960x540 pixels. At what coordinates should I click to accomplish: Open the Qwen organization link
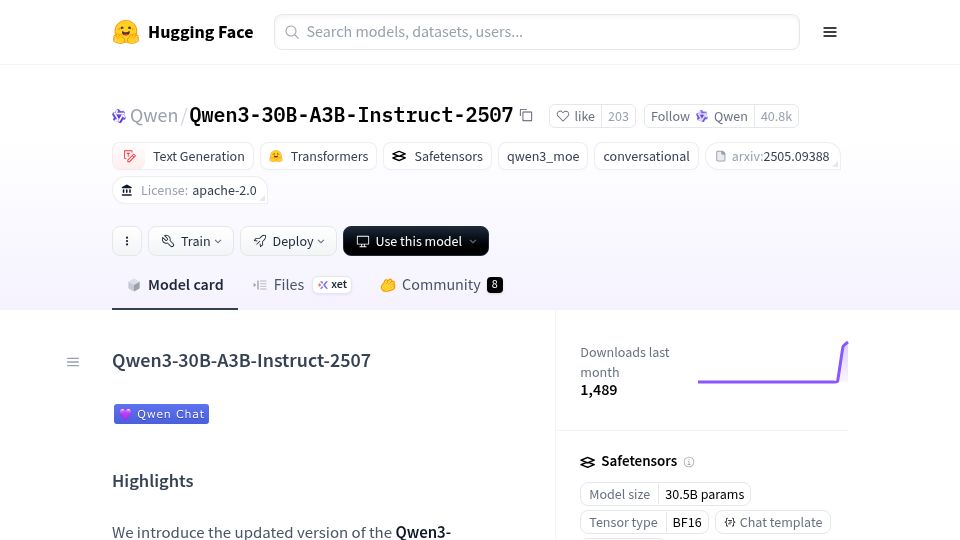tap(154, 116)
